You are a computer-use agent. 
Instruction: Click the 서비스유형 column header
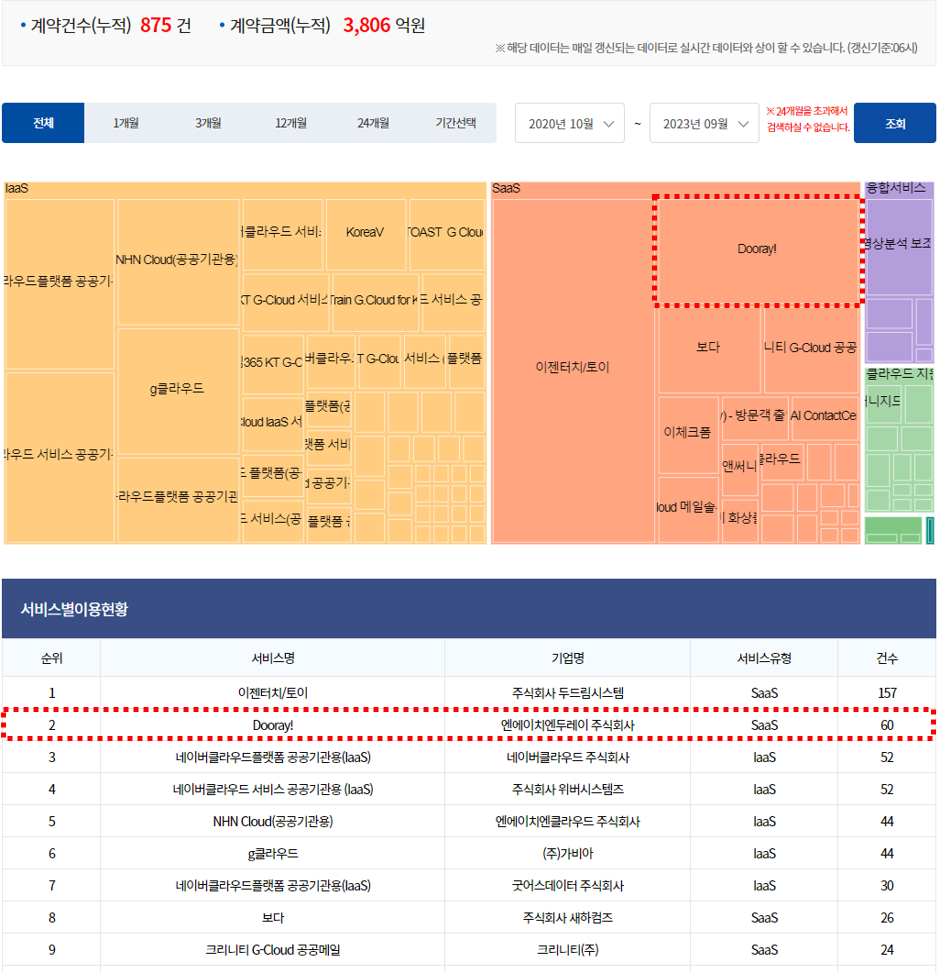(x=764, y=658)
